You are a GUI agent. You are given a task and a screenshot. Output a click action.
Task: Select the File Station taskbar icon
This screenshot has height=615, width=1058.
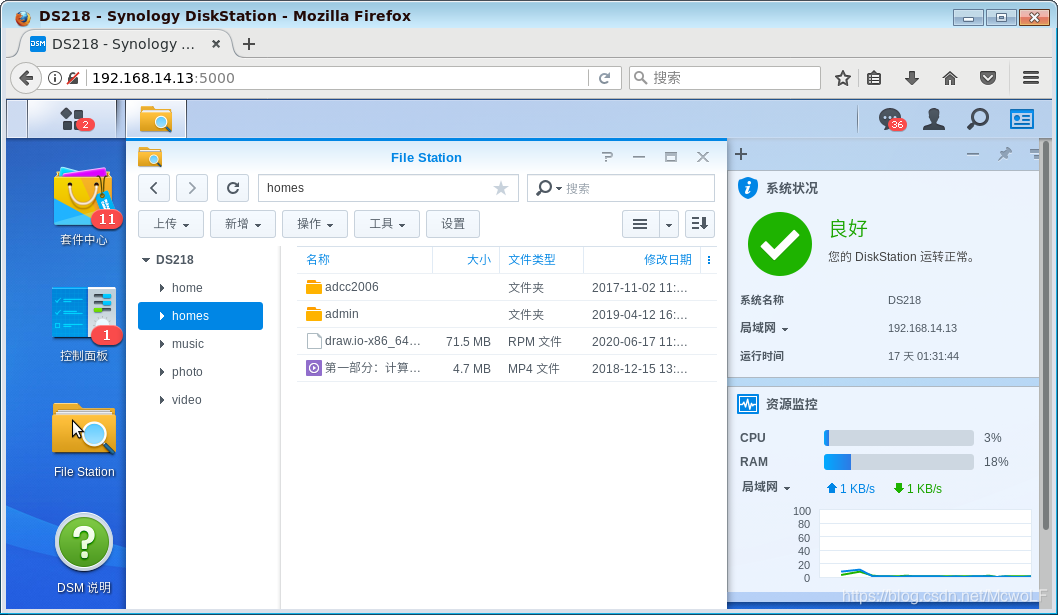[156, 119]
